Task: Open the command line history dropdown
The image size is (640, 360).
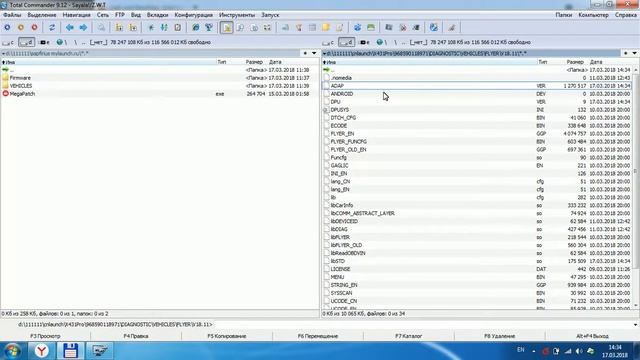Action: pos(635,324)
